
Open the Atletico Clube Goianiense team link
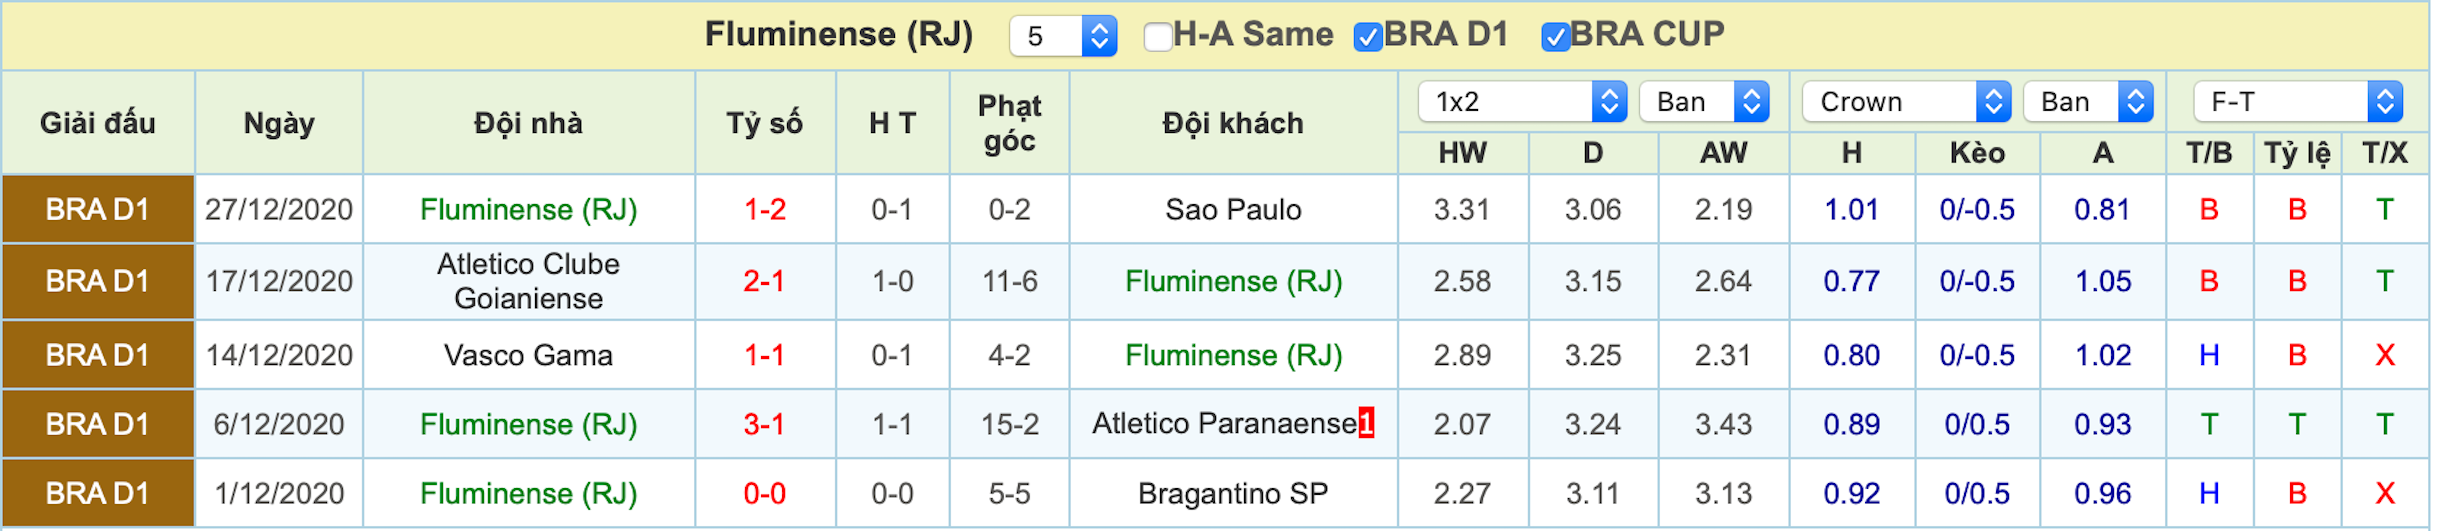(x=528, y=281)
